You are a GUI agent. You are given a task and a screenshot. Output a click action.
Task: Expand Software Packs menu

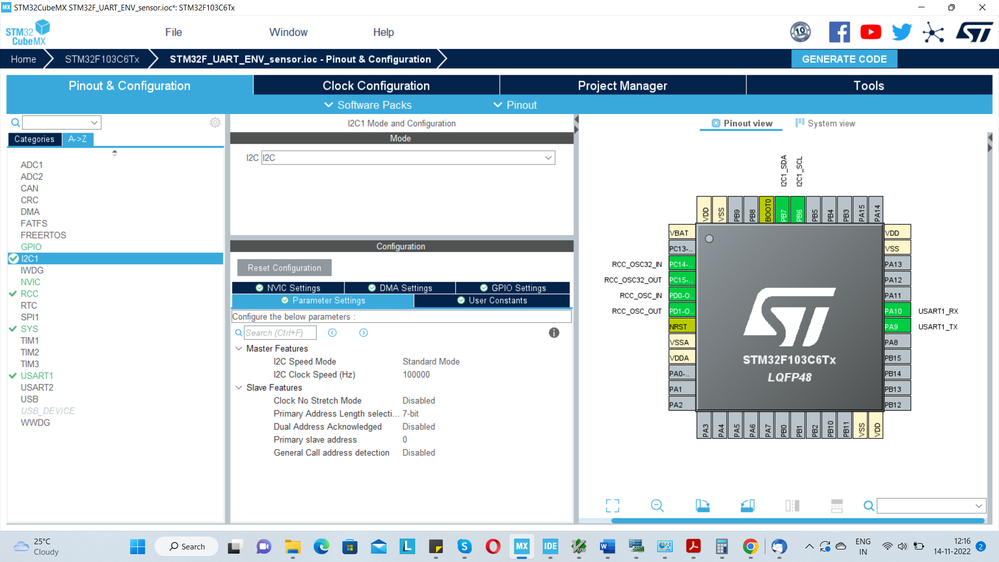368,105
